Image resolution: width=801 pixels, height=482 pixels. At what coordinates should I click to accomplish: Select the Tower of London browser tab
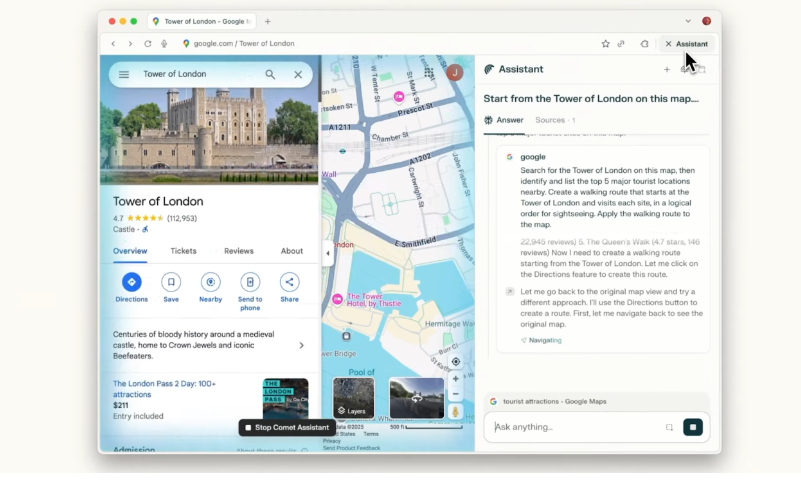pos(202,21)
